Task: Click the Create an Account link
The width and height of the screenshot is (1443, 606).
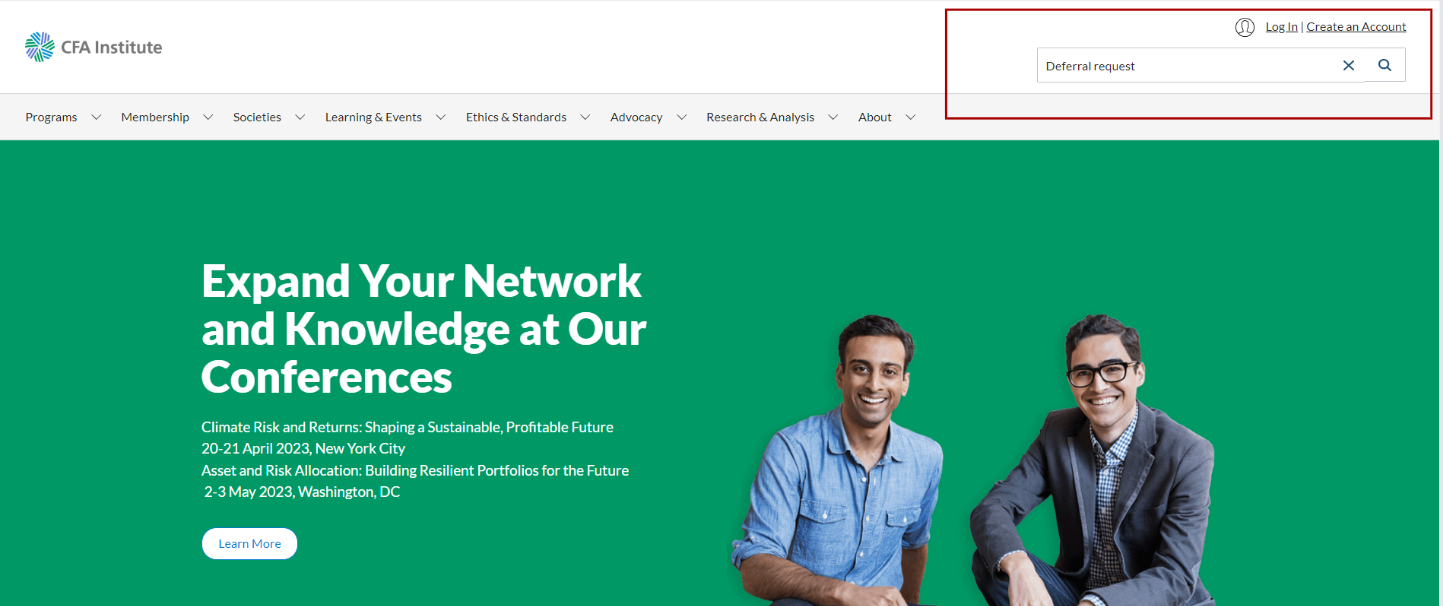Action: [x=1356, y=27]
